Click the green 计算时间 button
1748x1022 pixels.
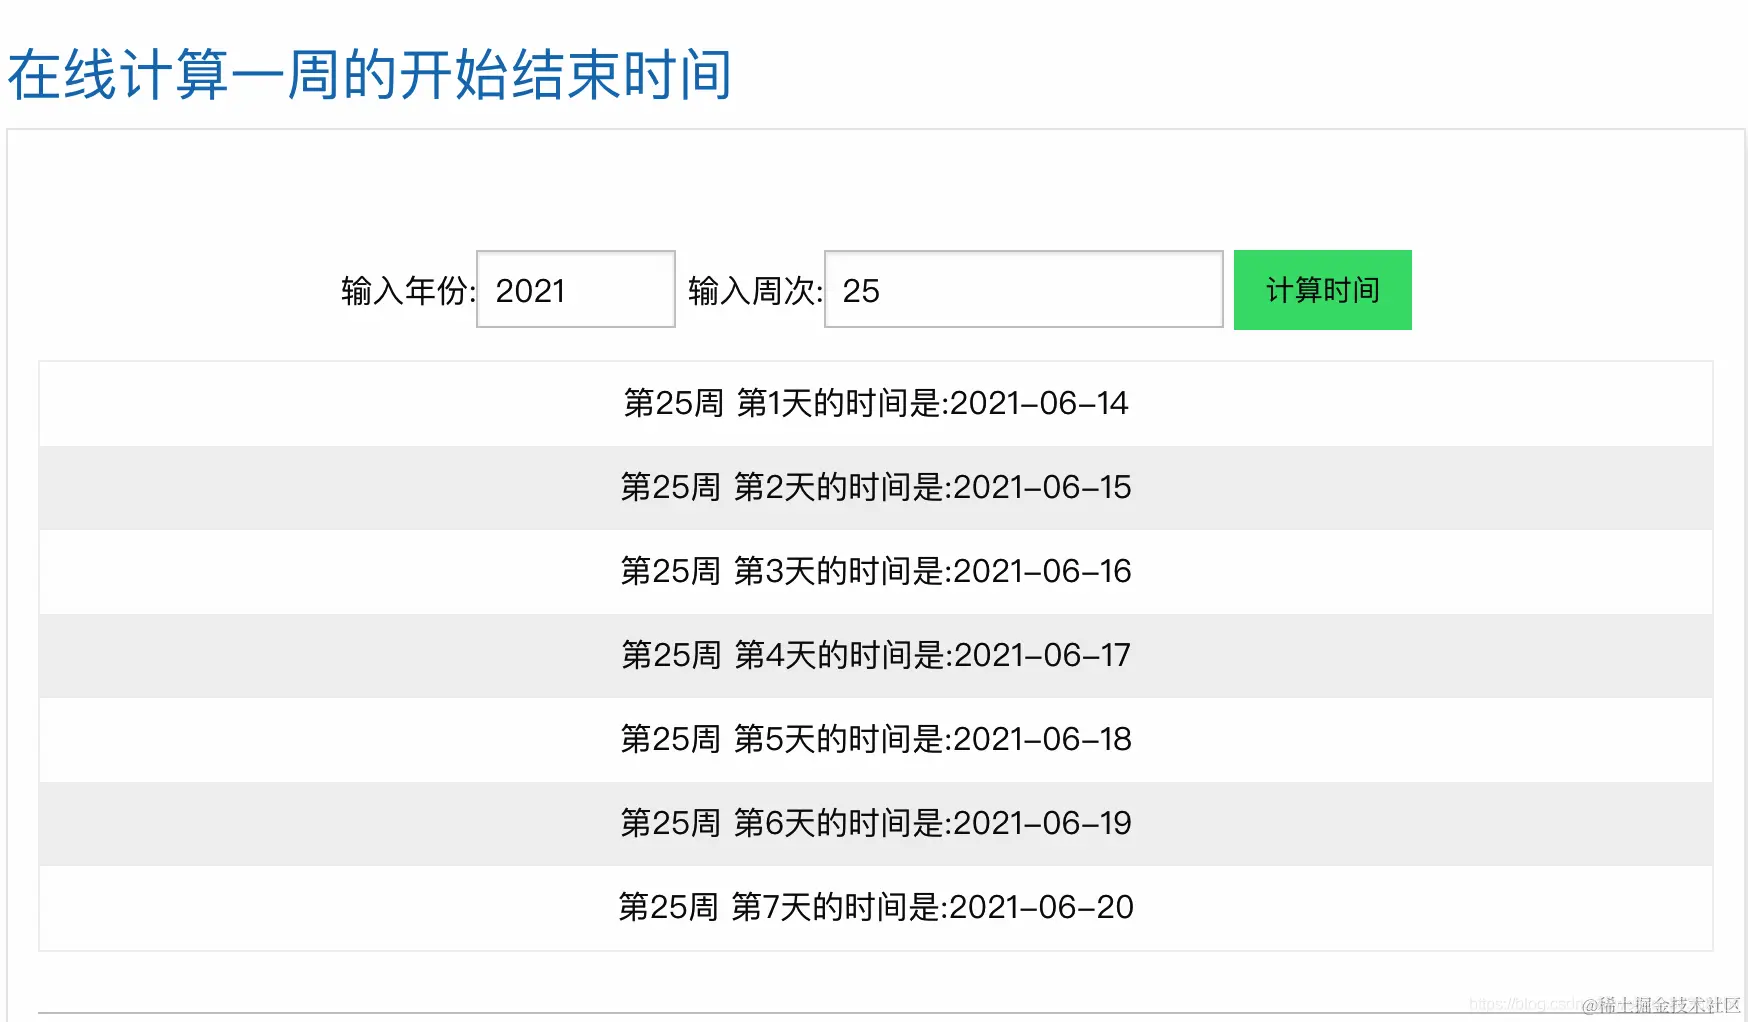pyautogui.click(x=1321, y=290)
